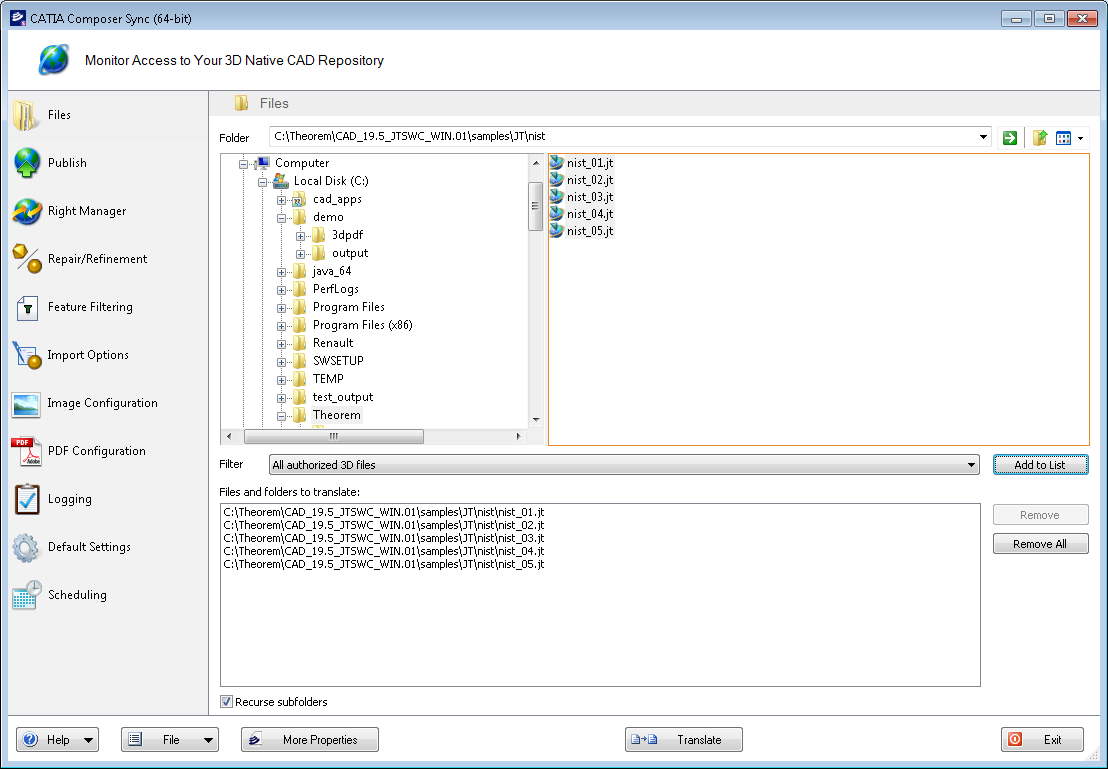Image resolution: width=1108 pixels, height=769 pixels.
Task: Select the nist_05.jt path in translate list
Action: click(x=384, y=564)
